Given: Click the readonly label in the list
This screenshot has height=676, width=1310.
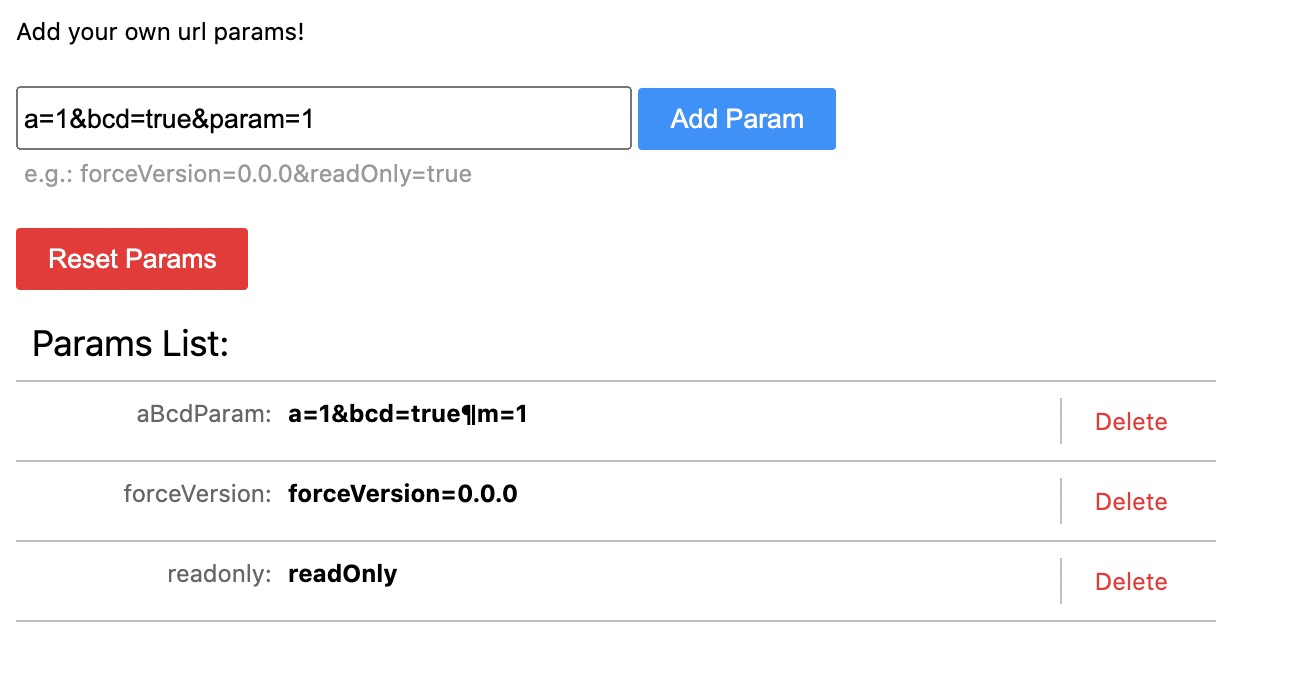Looking at the screenshot, I should pyautogui.click(x=219, y=574).
